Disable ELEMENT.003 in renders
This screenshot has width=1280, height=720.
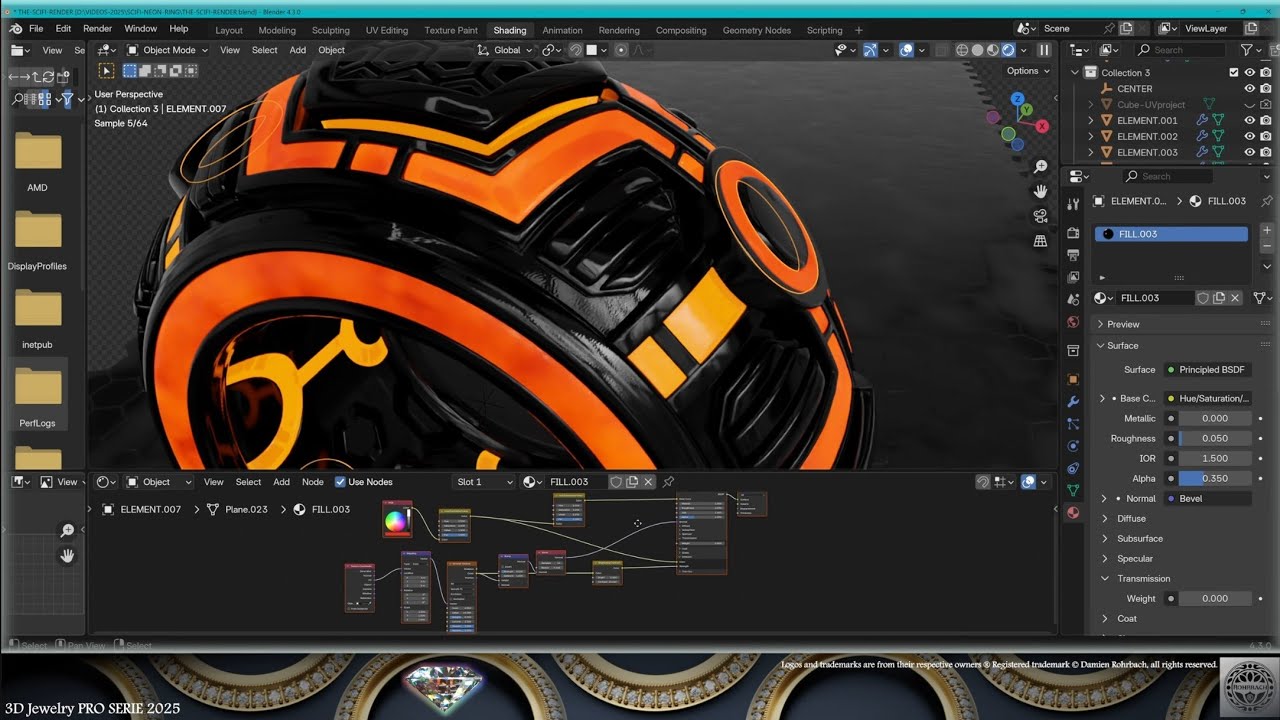click(x=1266, y=152)
